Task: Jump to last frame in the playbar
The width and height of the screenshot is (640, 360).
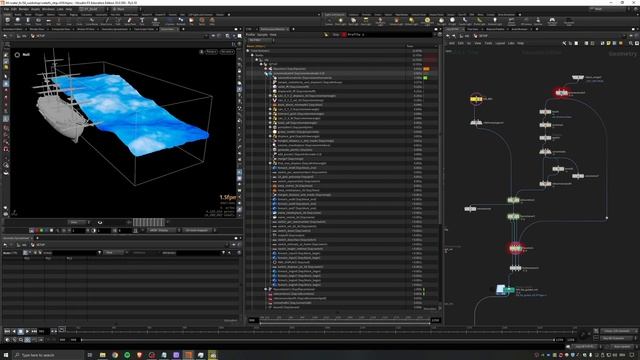Action: pyautogui.click(x=34, y=331)
